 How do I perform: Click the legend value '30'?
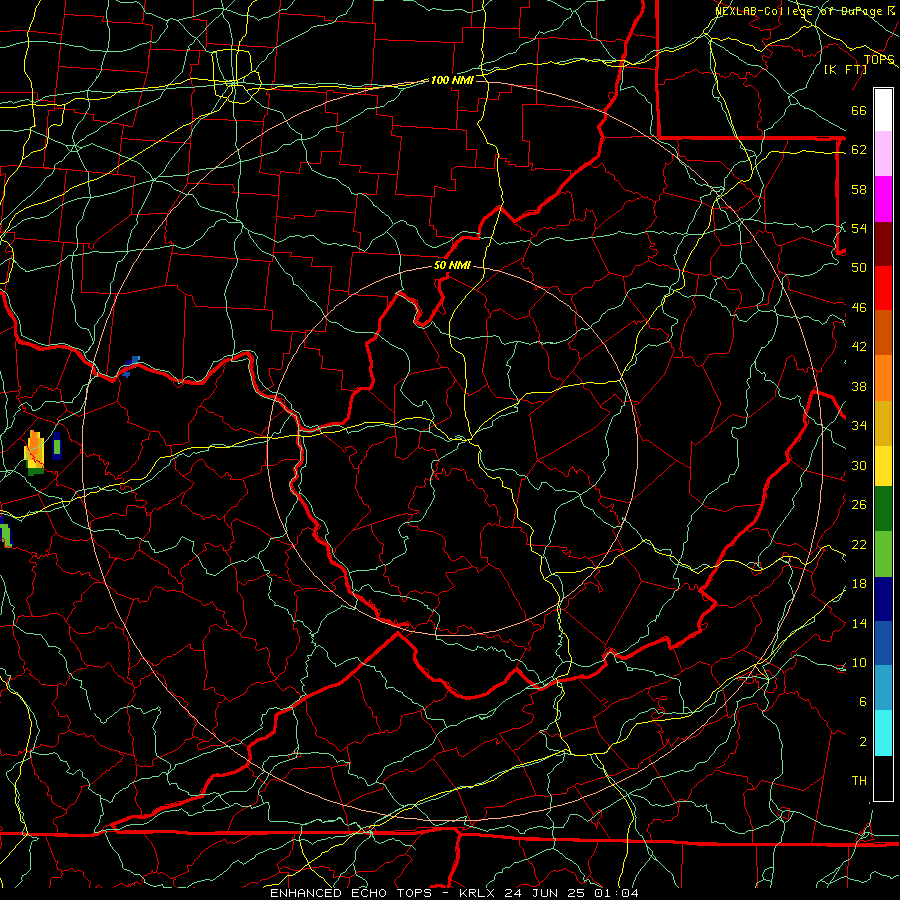tap(859, 465)
